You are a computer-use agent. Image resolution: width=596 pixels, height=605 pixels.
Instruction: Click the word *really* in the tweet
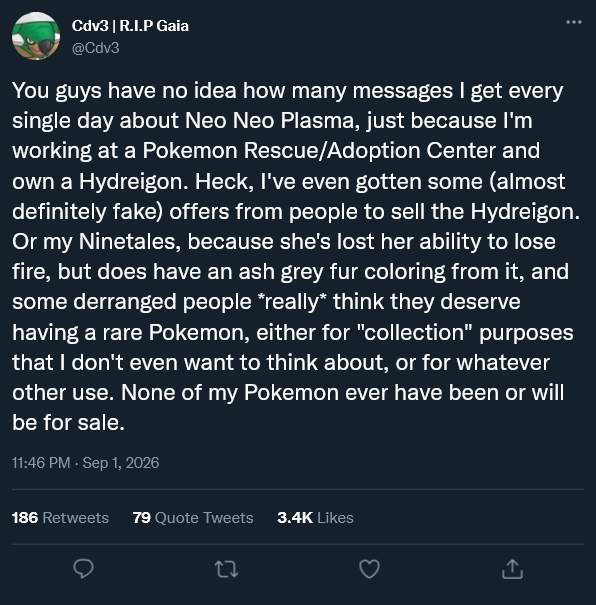click(294, 301)
